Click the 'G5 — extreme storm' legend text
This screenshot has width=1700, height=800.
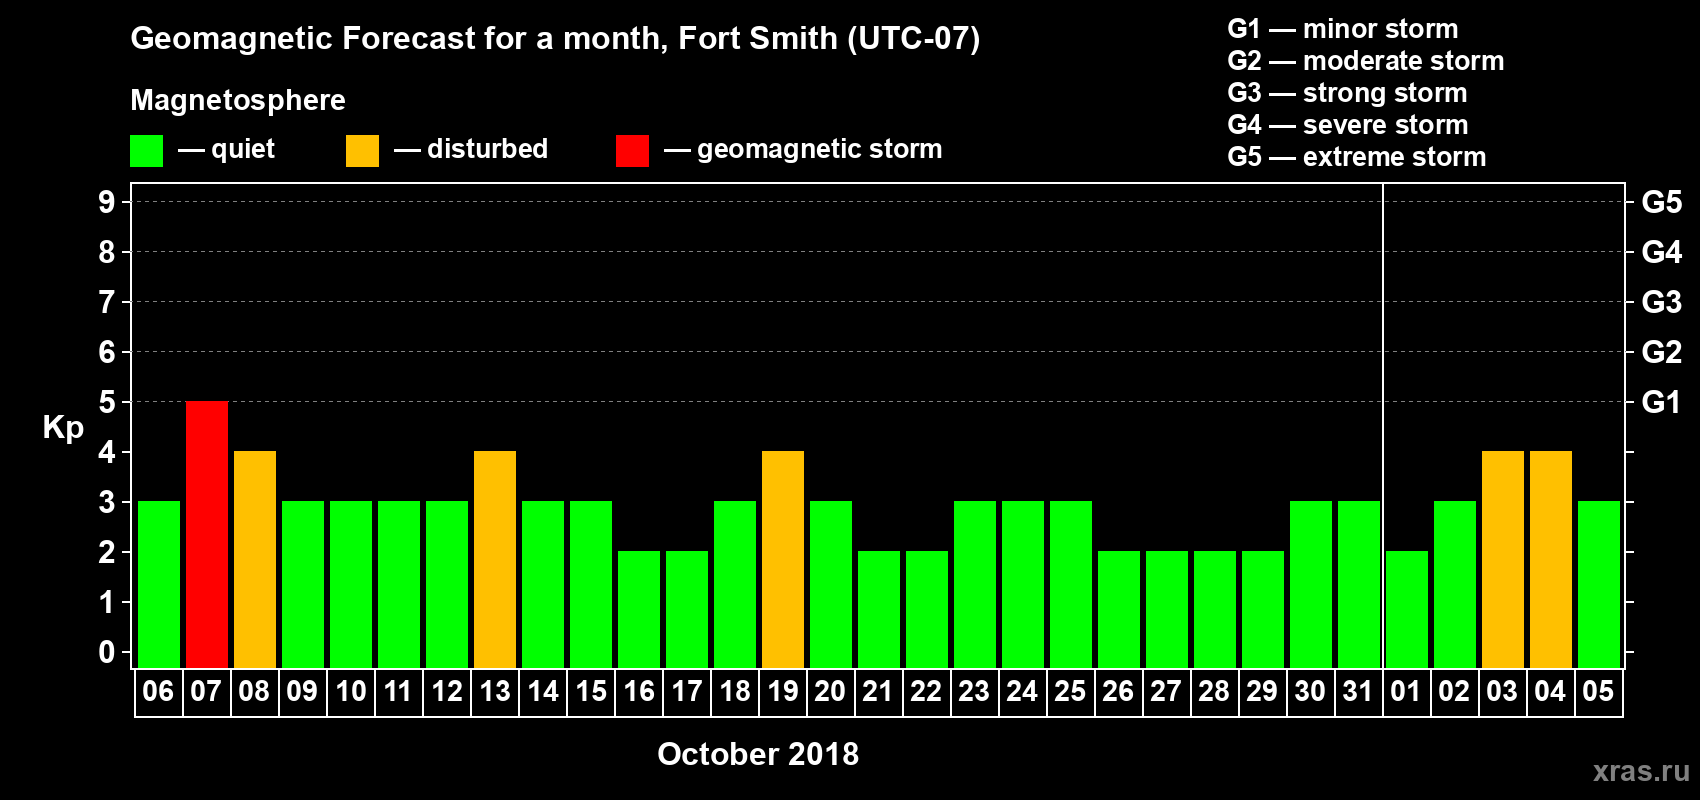(1357, 157)
